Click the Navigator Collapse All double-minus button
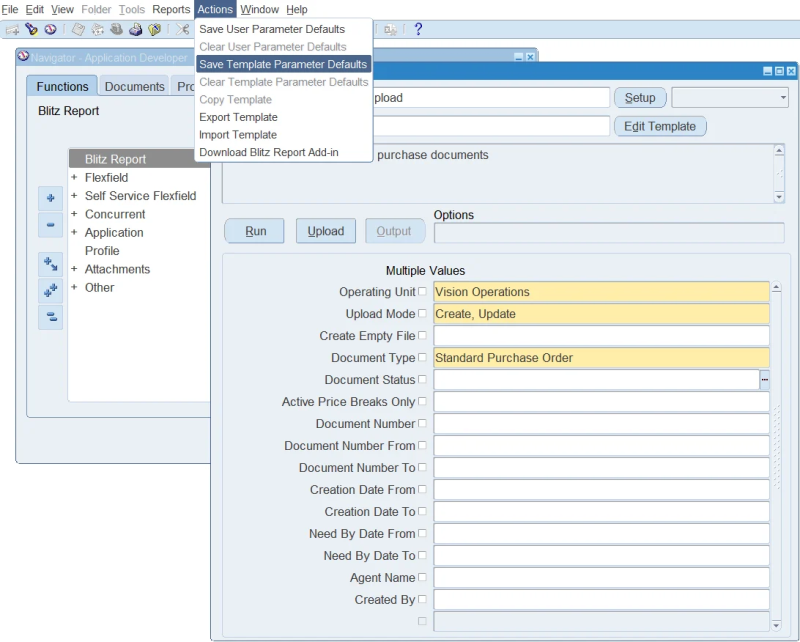Image resolution: width=800 pixels, height=642 pixels. coord(50,317)
